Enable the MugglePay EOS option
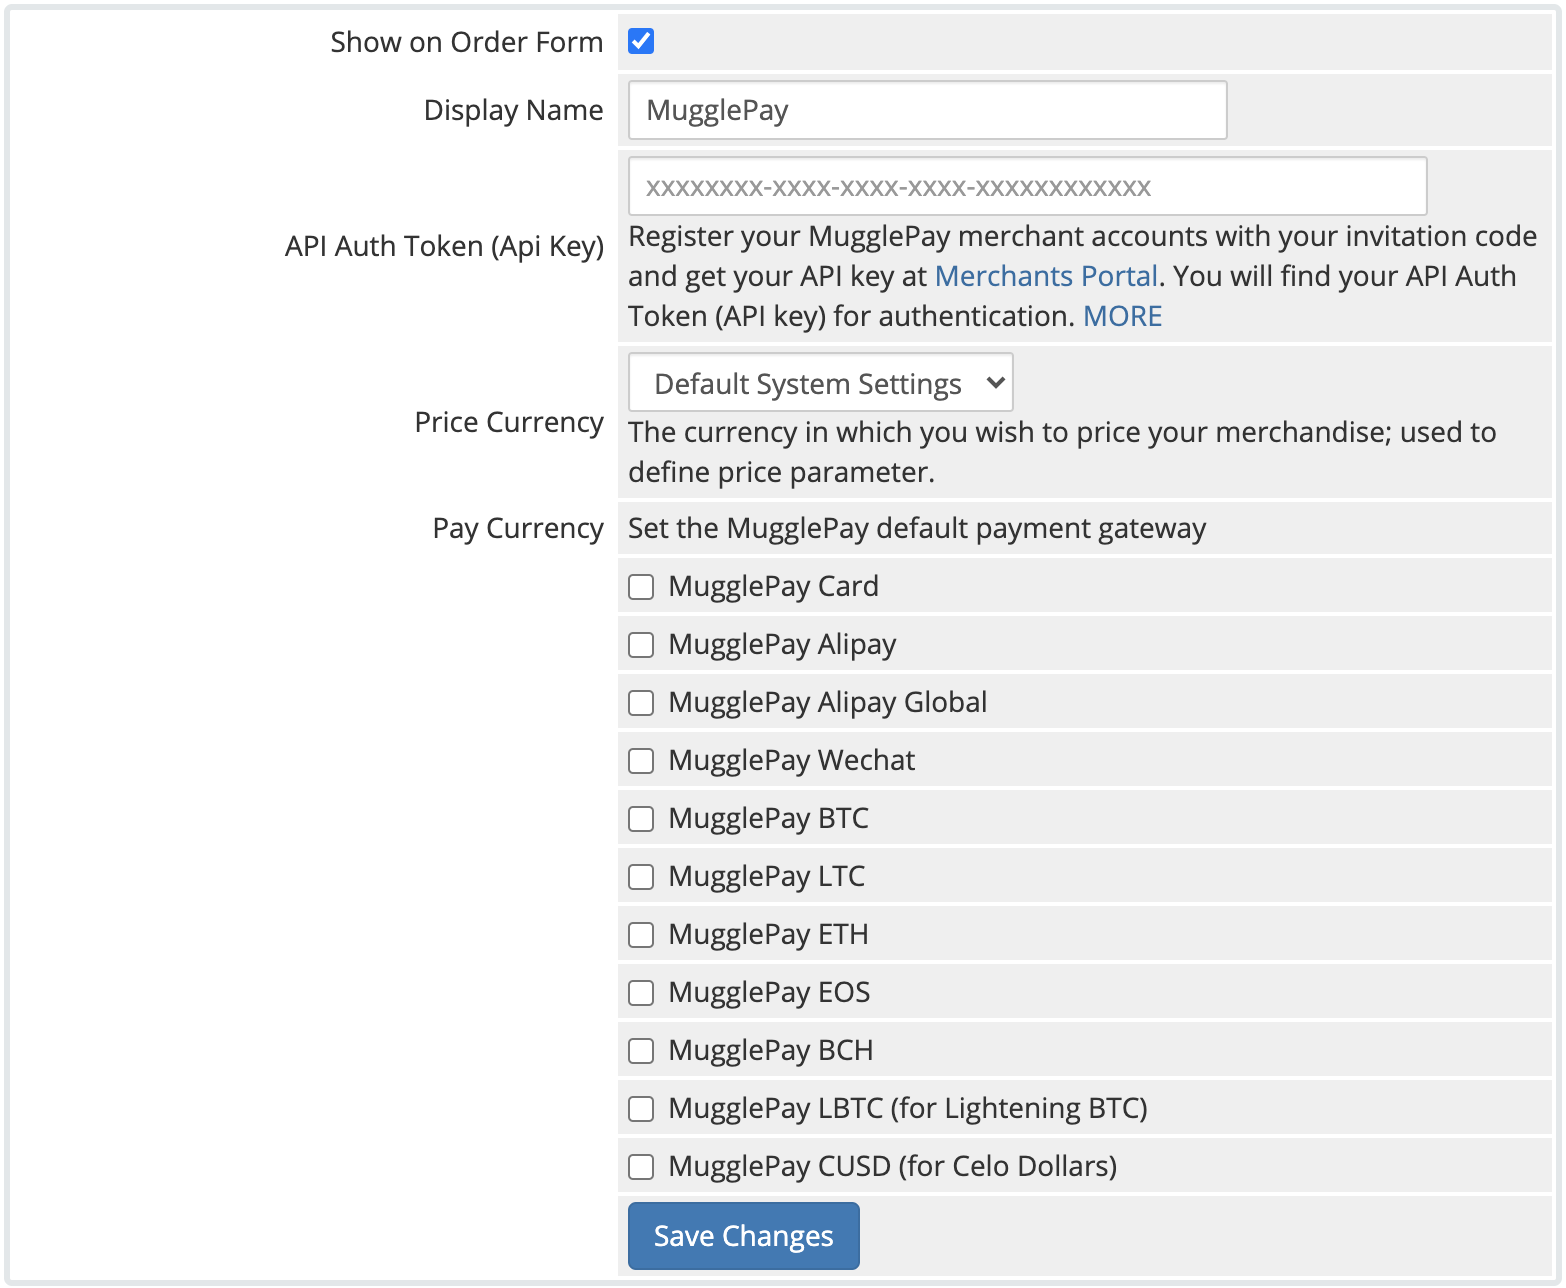The width and height of the screenshot is (1566, 1288). [x=641, y=993]
